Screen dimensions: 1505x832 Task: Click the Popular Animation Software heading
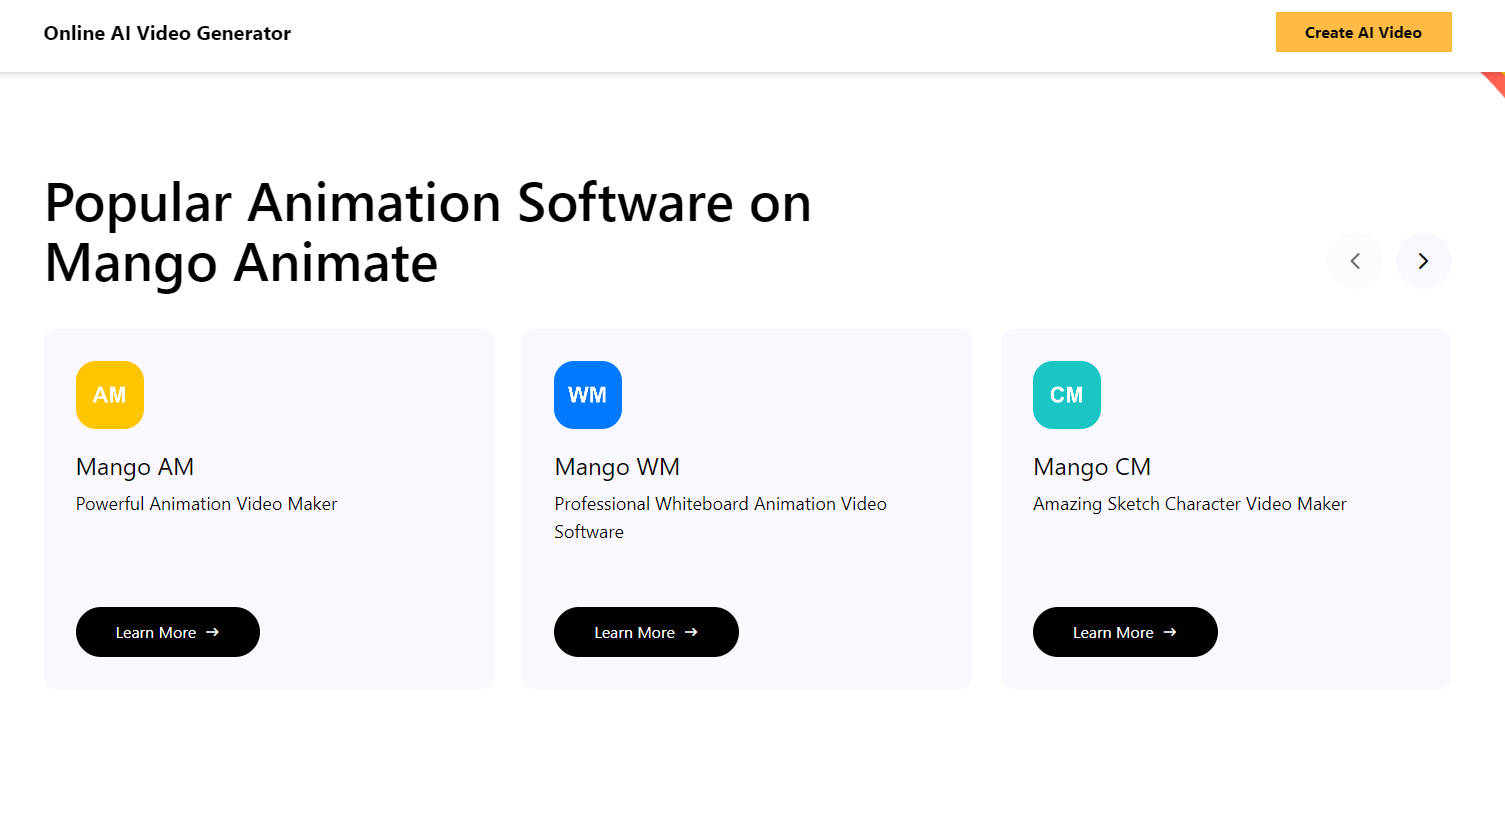[428, 233]
